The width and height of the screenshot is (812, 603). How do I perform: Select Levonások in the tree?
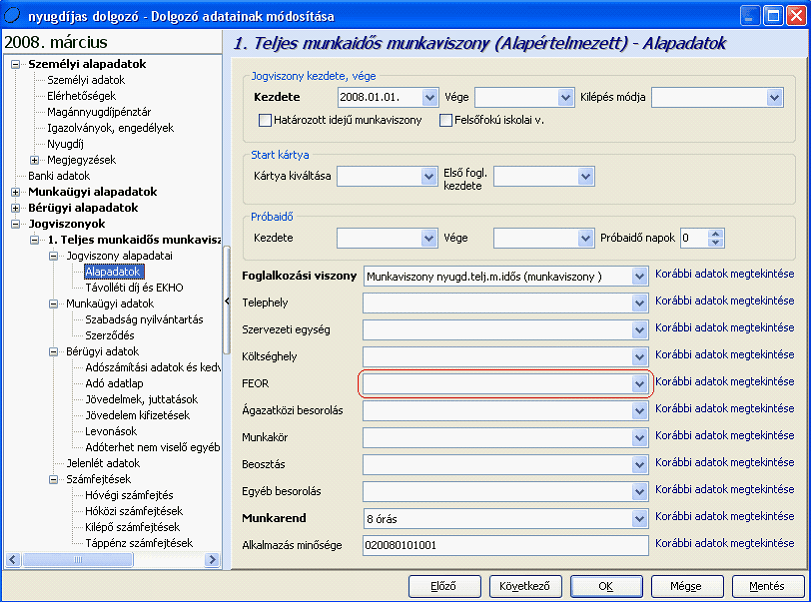click(x=111, y=432)
